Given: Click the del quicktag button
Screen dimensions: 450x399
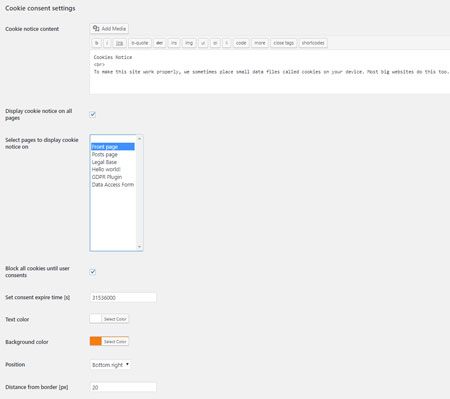Looking at the screenshot, I should click(x=160, y=43).
